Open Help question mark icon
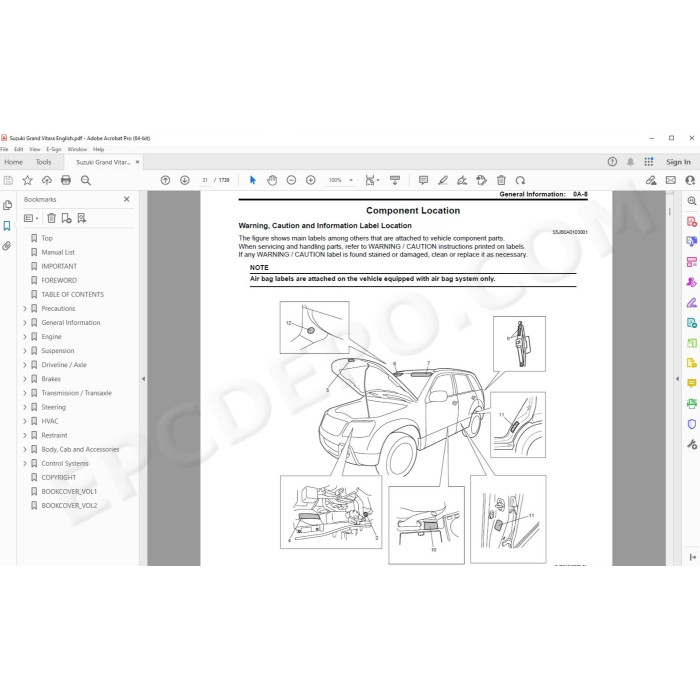 612,162
